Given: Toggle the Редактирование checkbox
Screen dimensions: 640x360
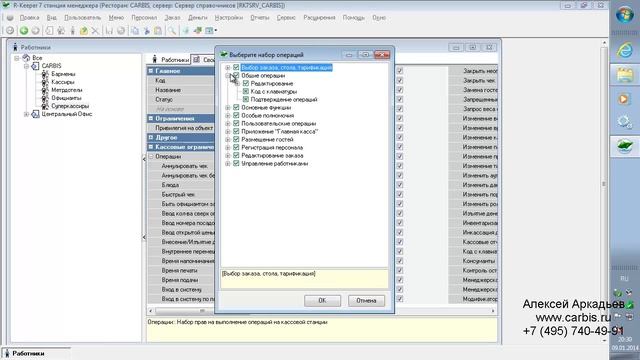Looking at the screenshot, I should pos(246,83).
